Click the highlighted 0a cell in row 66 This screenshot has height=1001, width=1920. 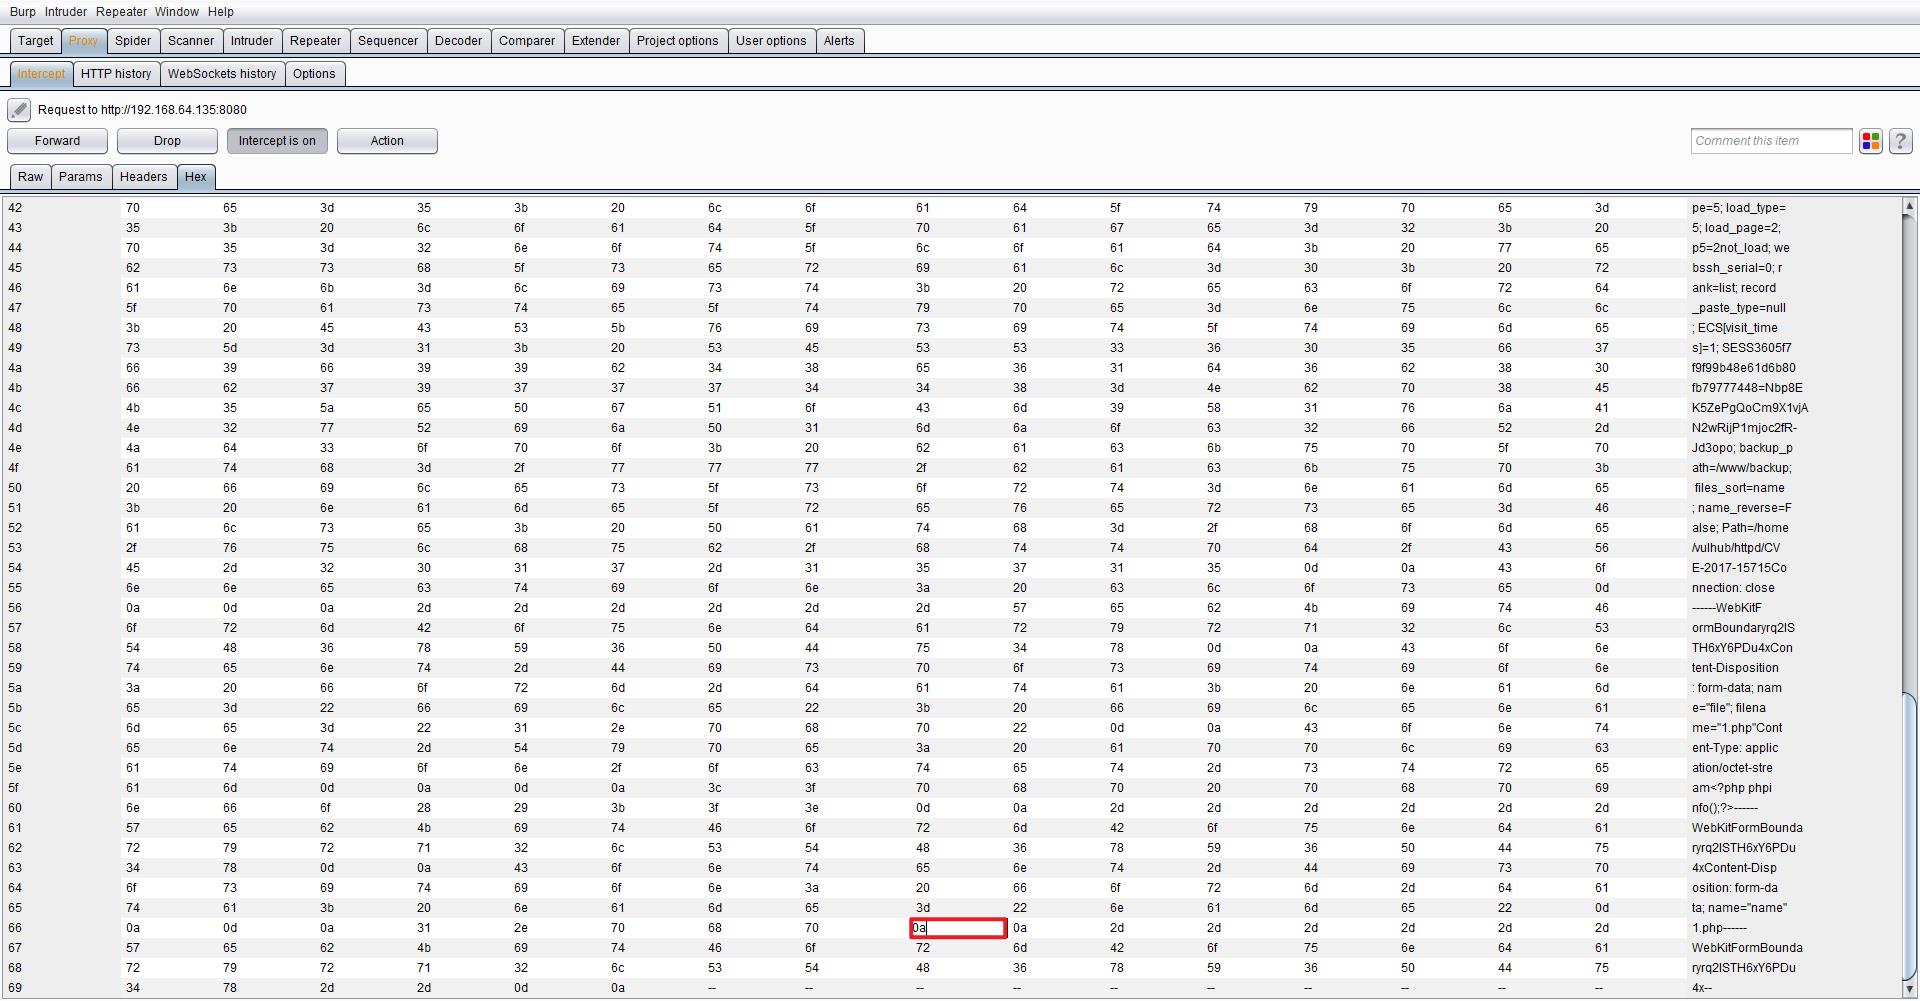click(957, 928)
